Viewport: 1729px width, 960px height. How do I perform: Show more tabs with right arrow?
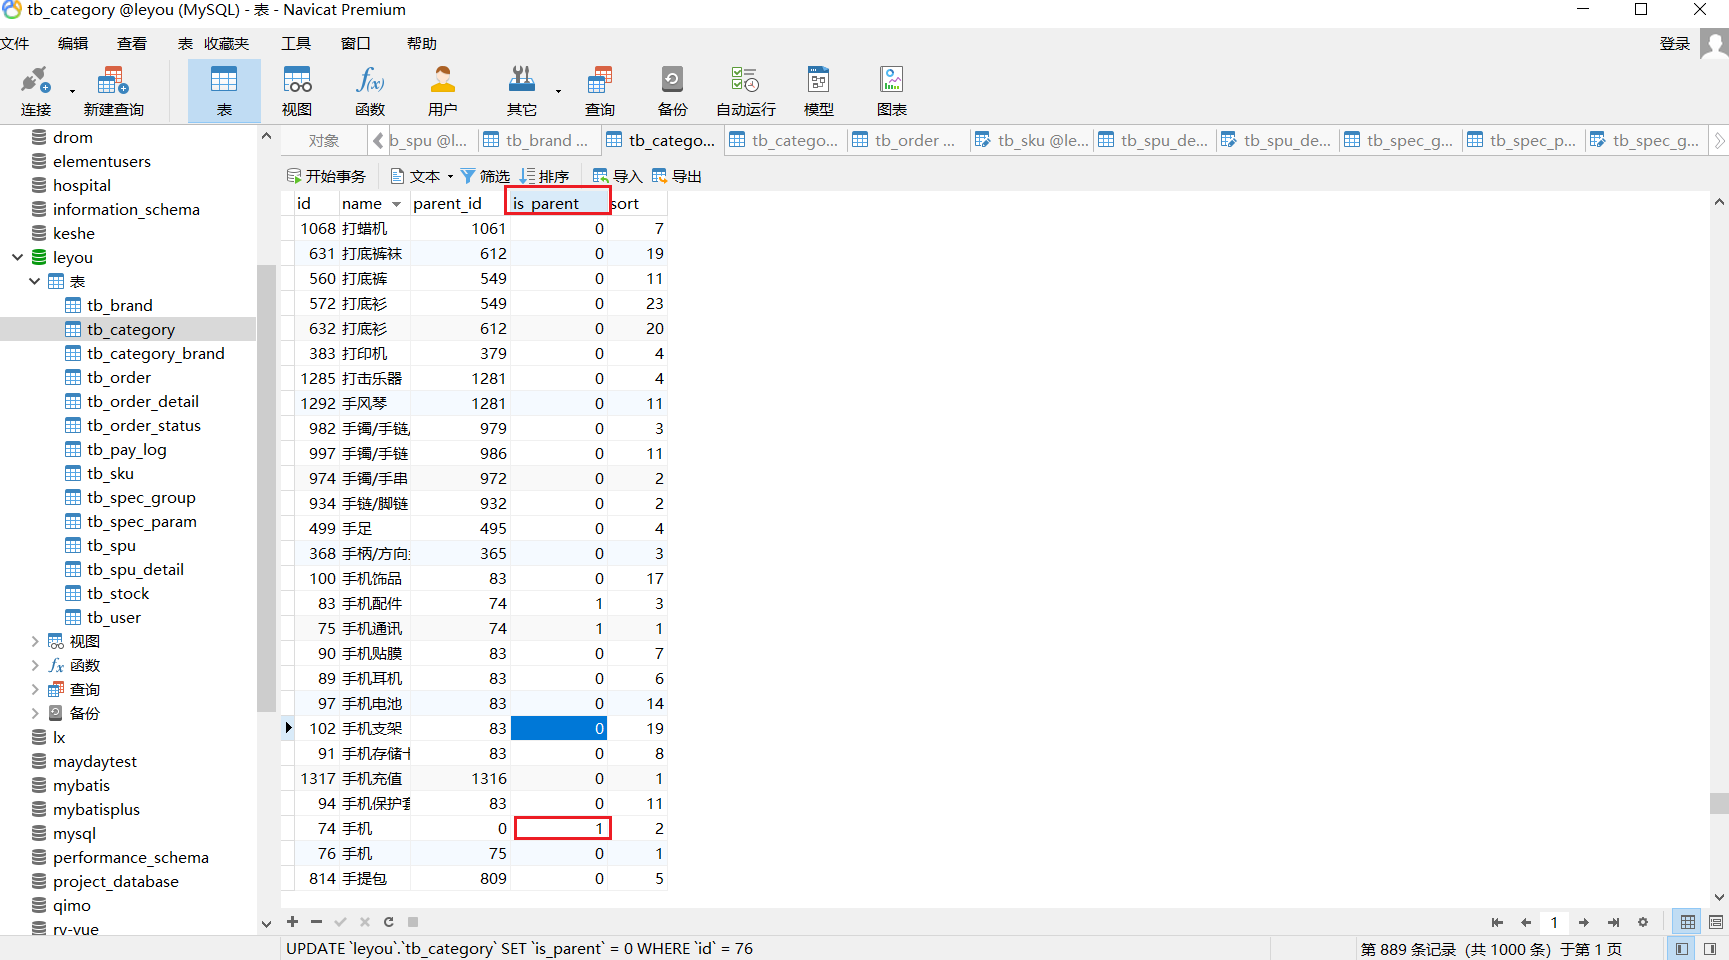(1719, 141)
